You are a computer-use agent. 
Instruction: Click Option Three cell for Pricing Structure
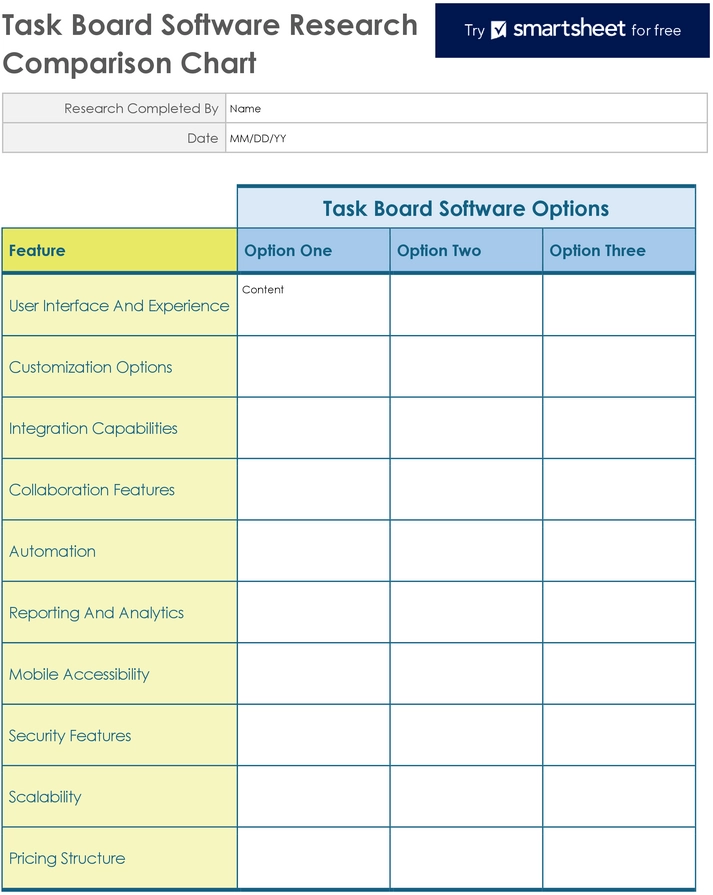(619, 858)
